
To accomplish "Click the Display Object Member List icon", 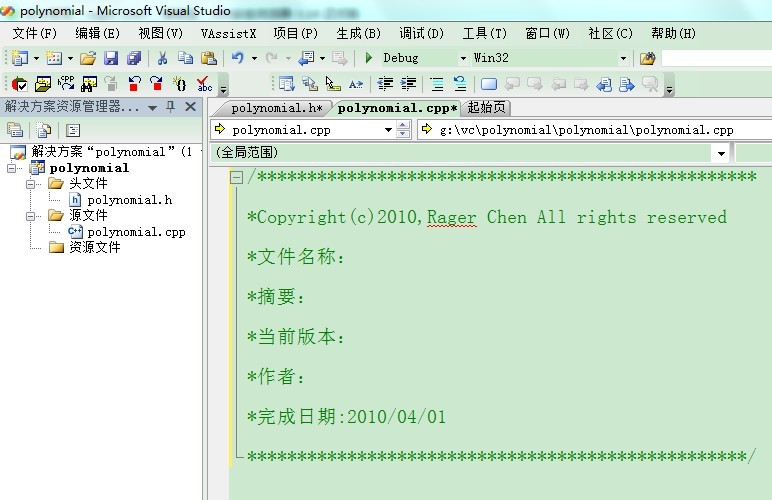I will 287,84.
